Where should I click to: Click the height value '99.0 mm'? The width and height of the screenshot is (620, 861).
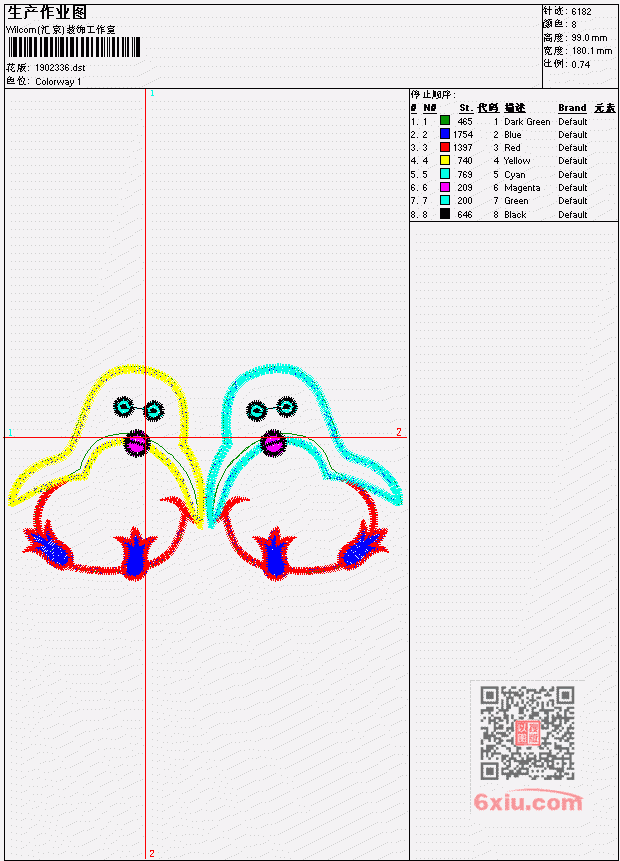[x=589, y=37]
